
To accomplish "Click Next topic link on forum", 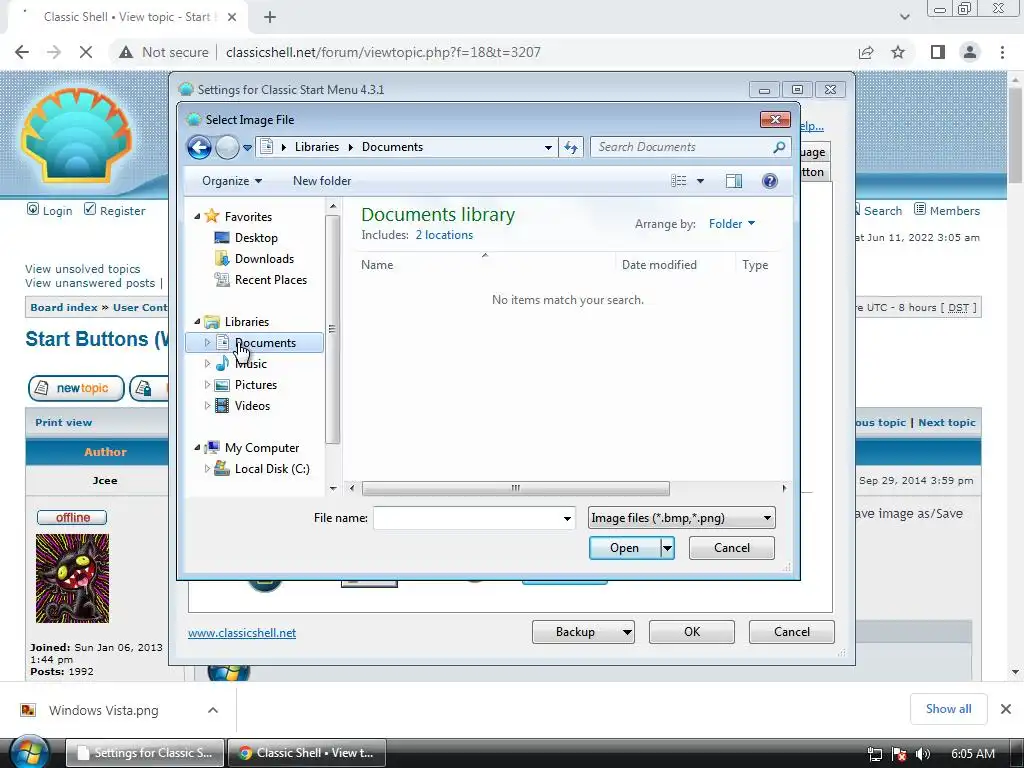I will [x=947, y=423].
